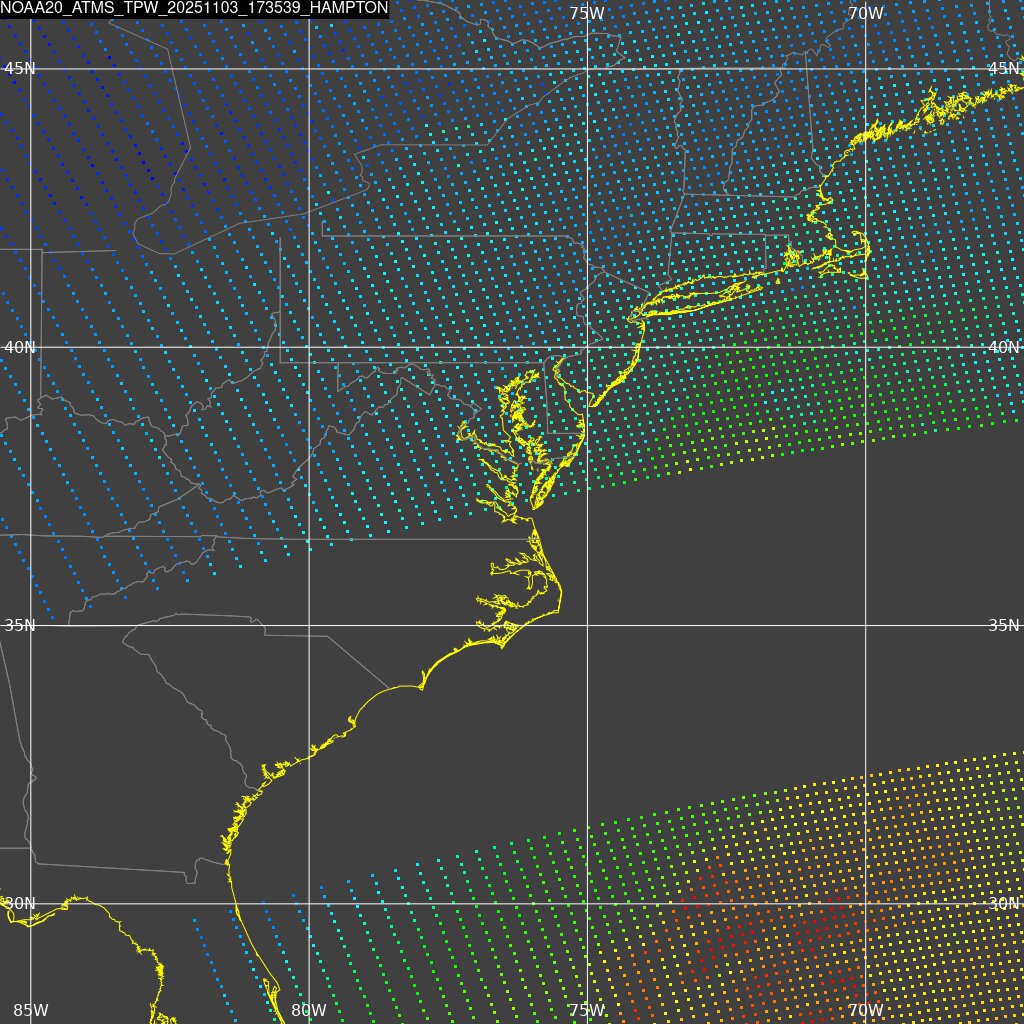Click the 80W label at the bottom

click(309, 1011)
